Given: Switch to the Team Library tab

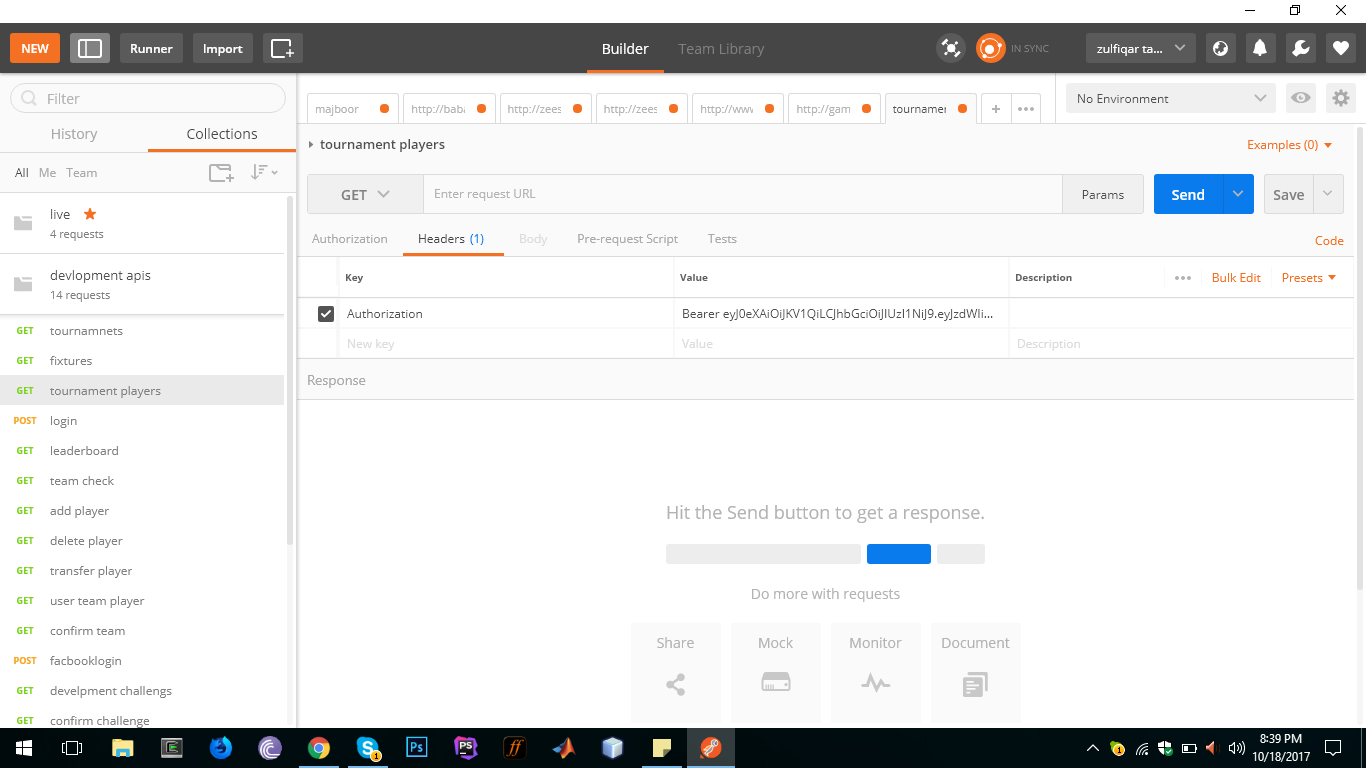Looking at the screenshot, I should coord(721,48).
